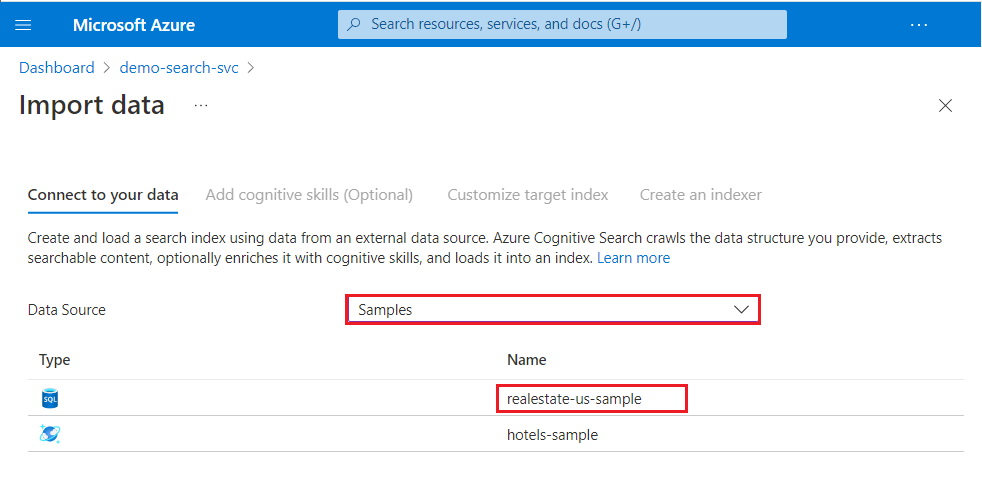
Task: Click the Data Source dropdown chevron
Action: tap(741, 310)
